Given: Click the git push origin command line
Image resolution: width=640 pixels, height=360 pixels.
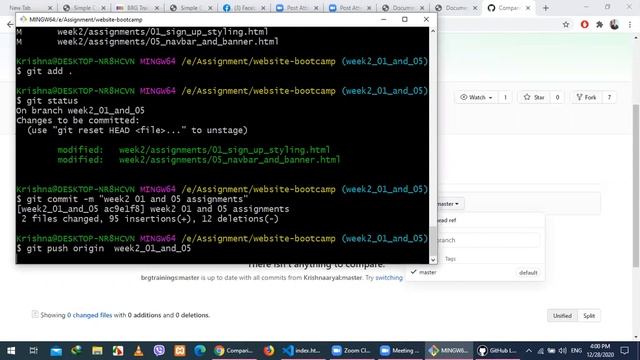Looking at the screenshot, I should [104, 248].
